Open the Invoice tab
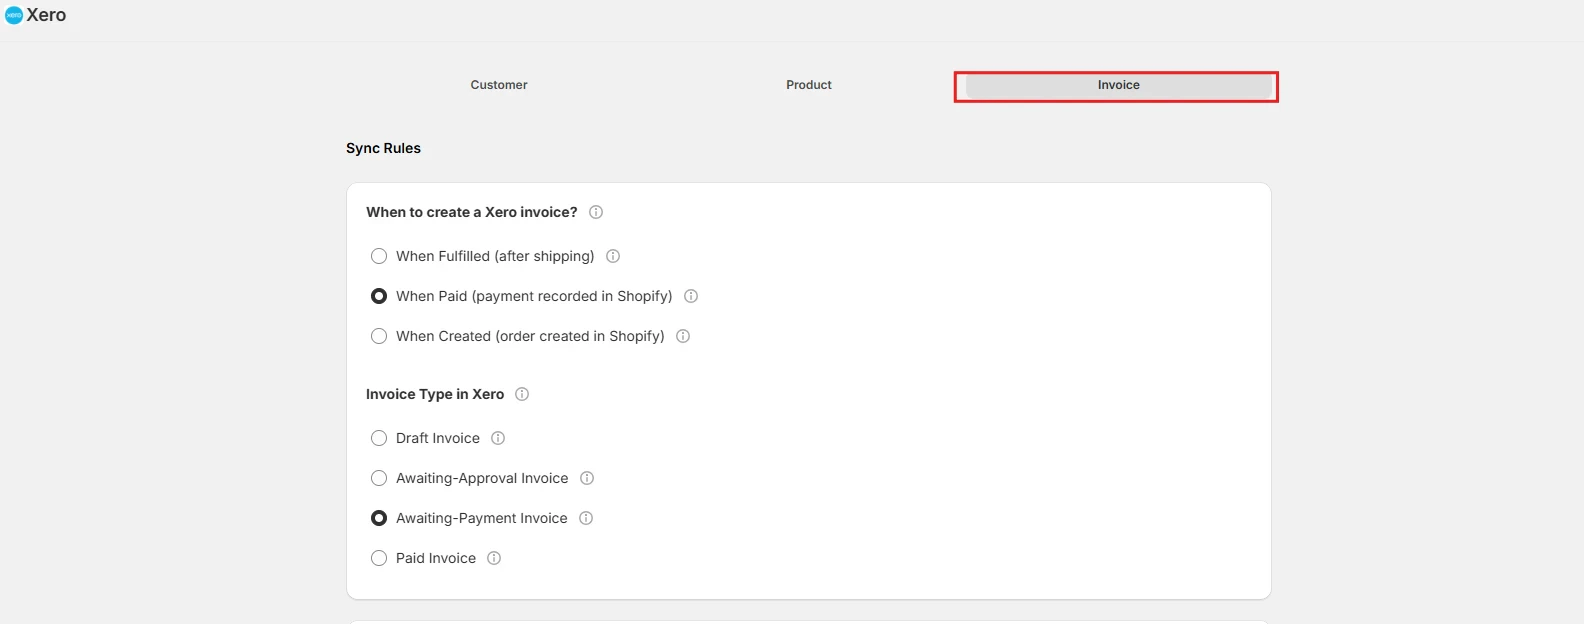Image resolution: width=1584 pixels, height=624 pixels. tap(1118, 85)
